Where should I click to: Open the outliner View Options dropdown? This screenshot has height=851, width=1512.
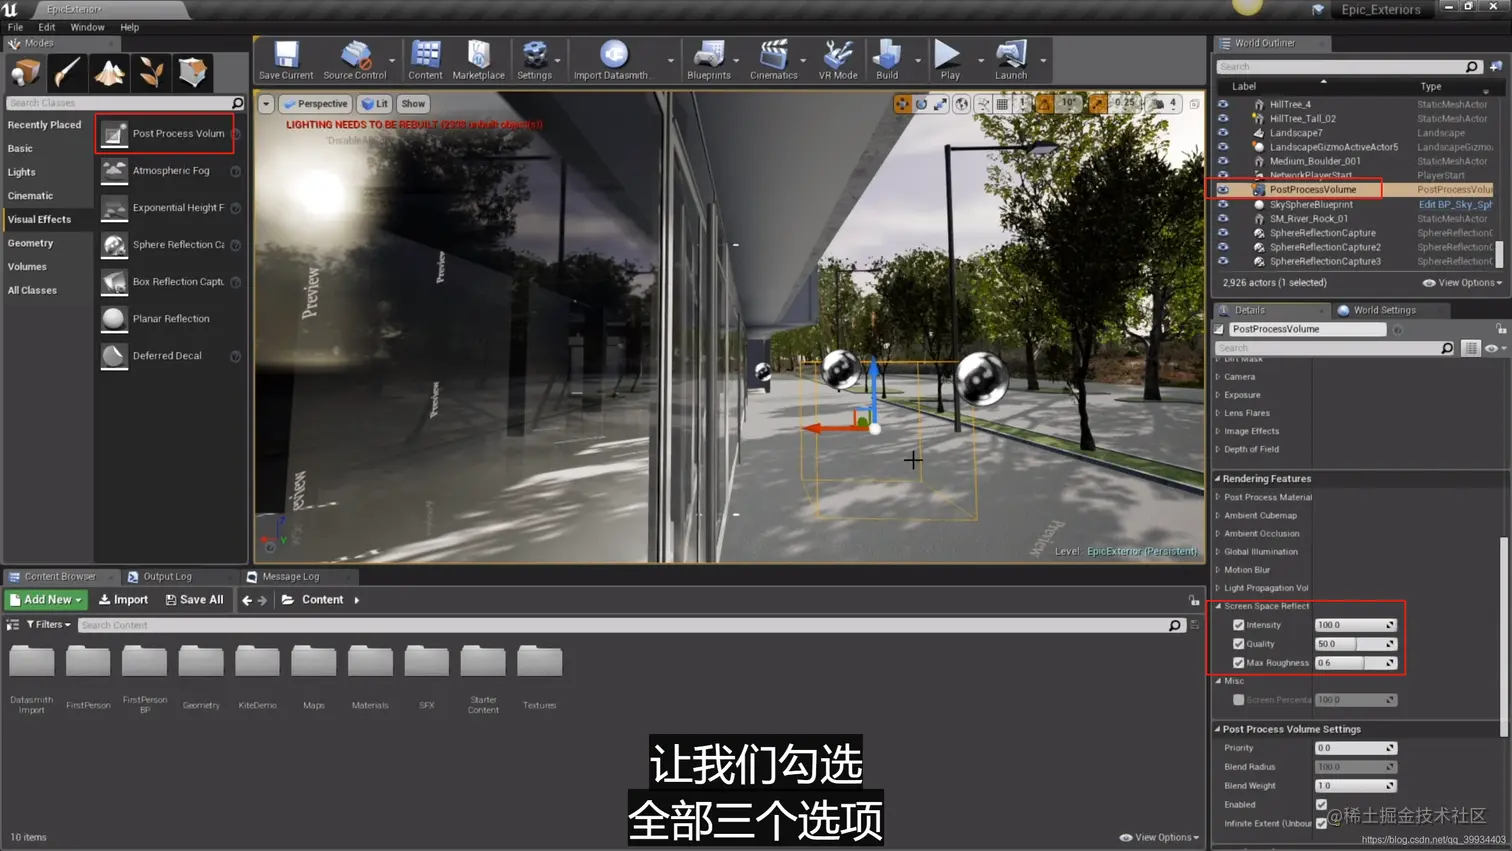(x=1463, y=283)
